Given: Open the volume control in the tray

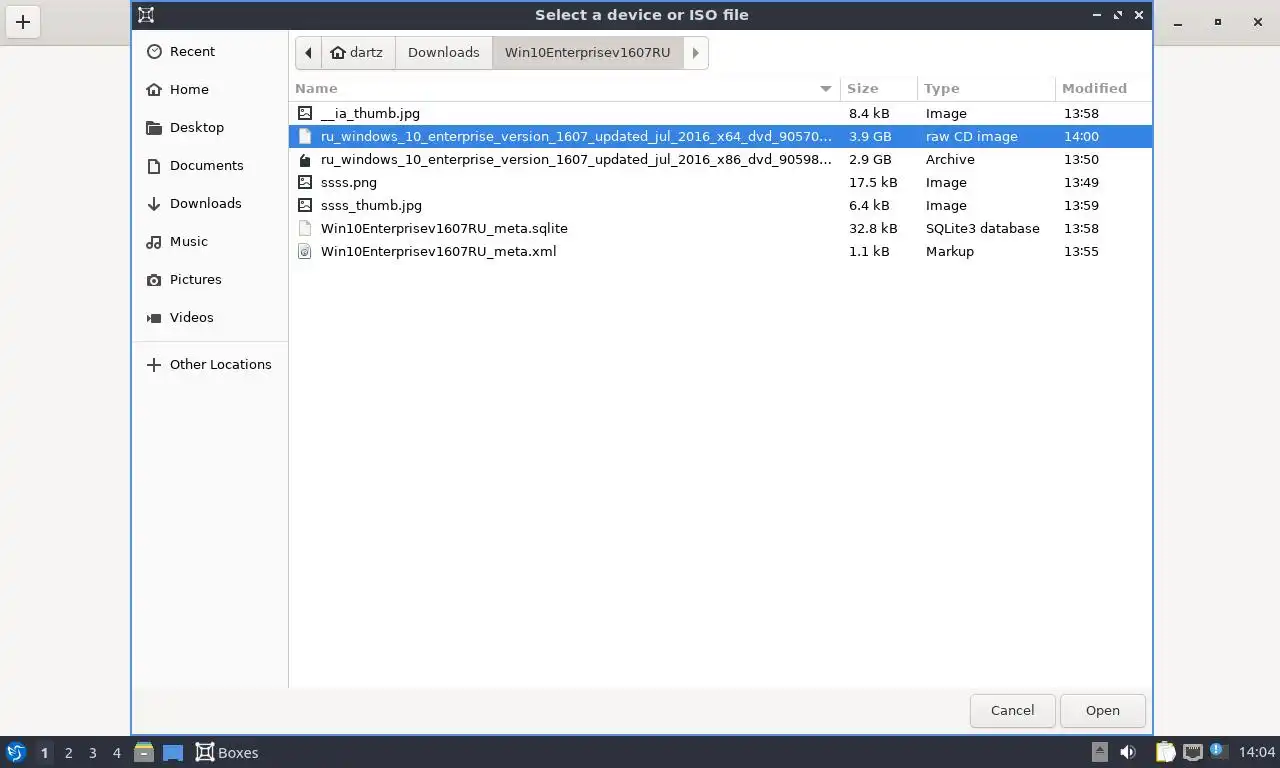Looking at the screenshot, I should [1128, 752].
